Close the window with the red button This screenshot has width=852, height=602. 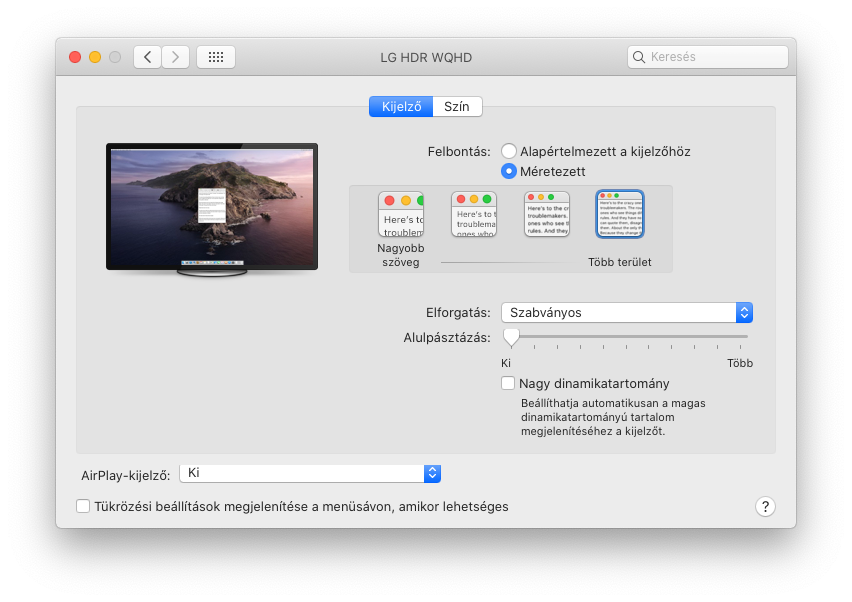click(75, 57)
